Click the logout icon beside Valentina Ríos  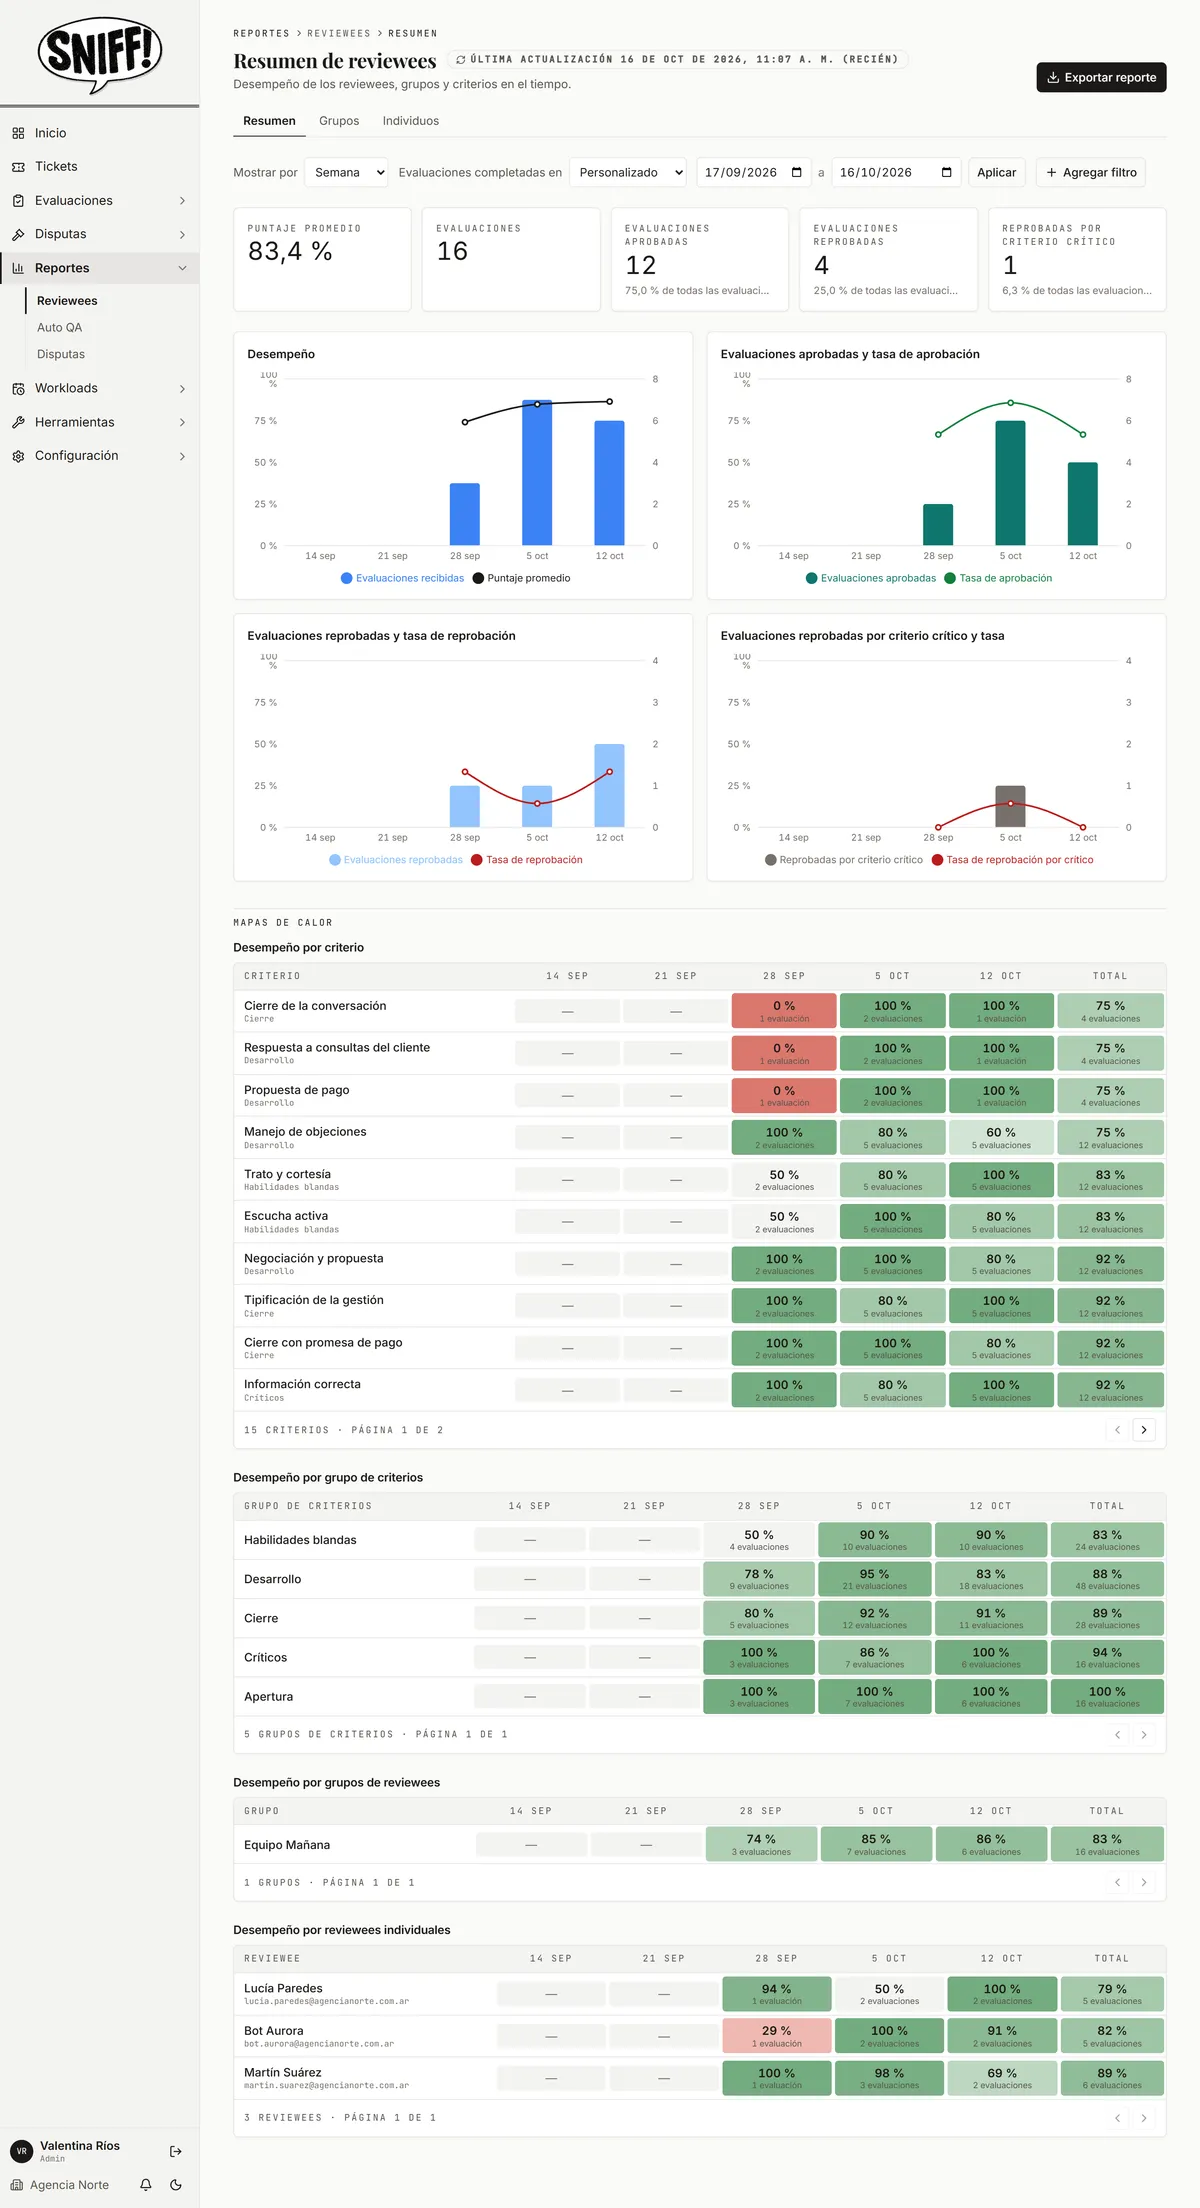coord(176,2151)
